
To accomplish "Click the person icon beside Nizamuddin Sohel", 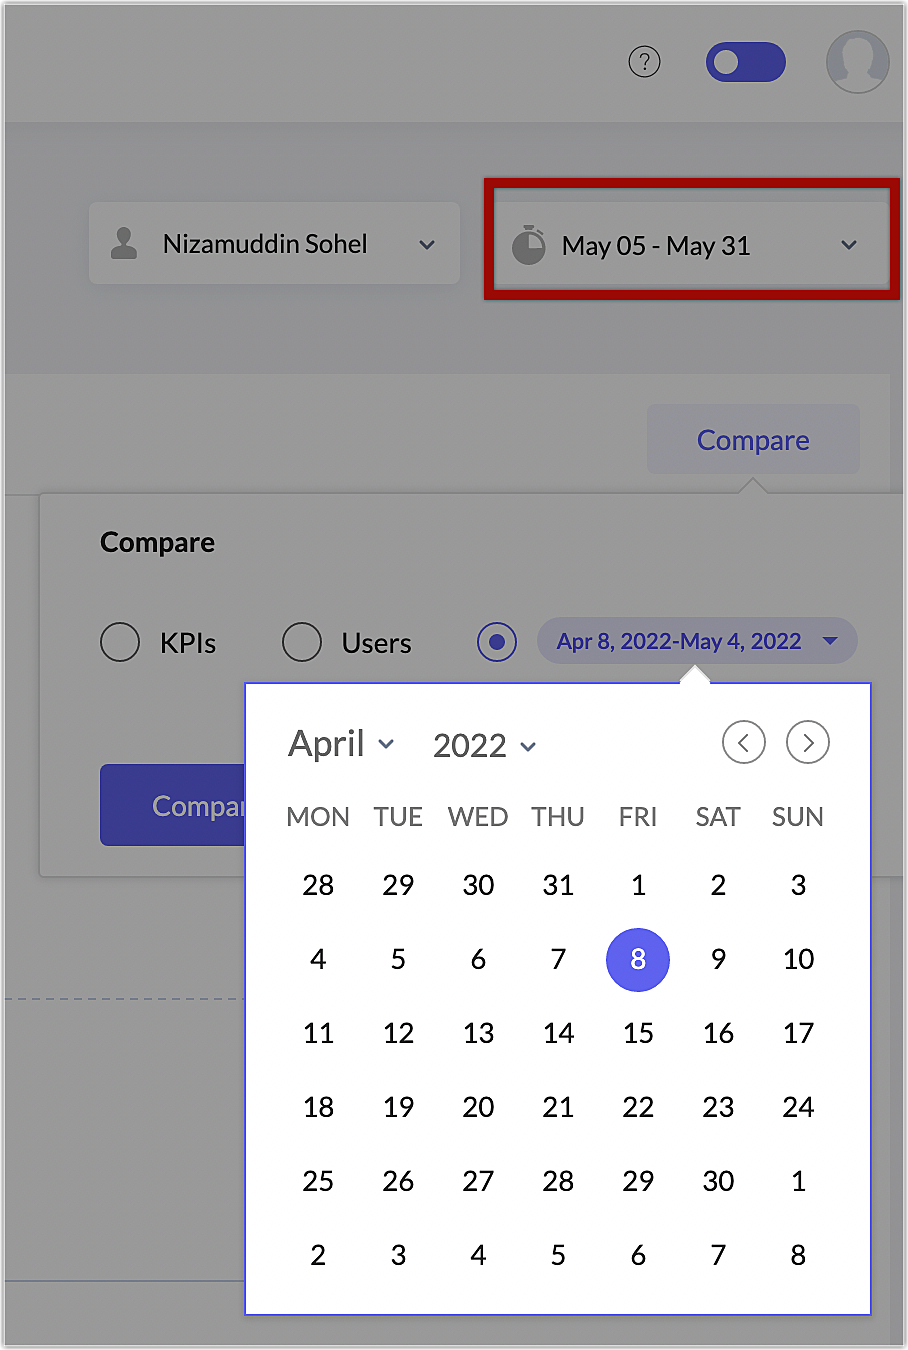I will pos(124,243).
